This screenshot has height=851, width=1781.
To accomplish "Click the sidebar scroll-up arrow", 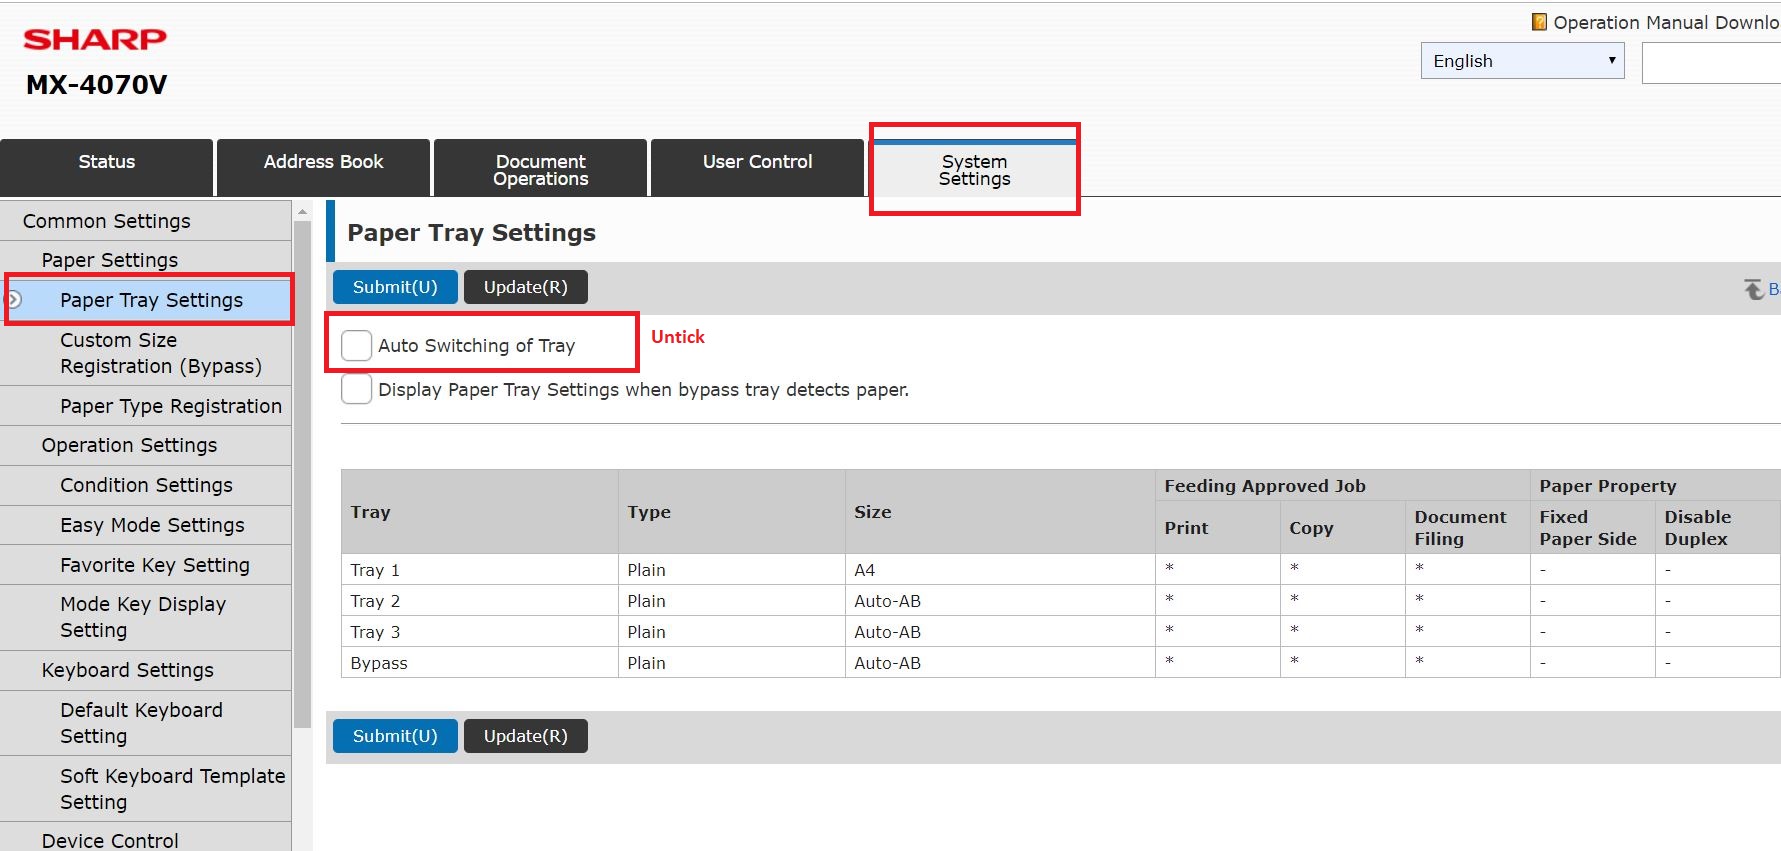I will [x=302, y=212].
